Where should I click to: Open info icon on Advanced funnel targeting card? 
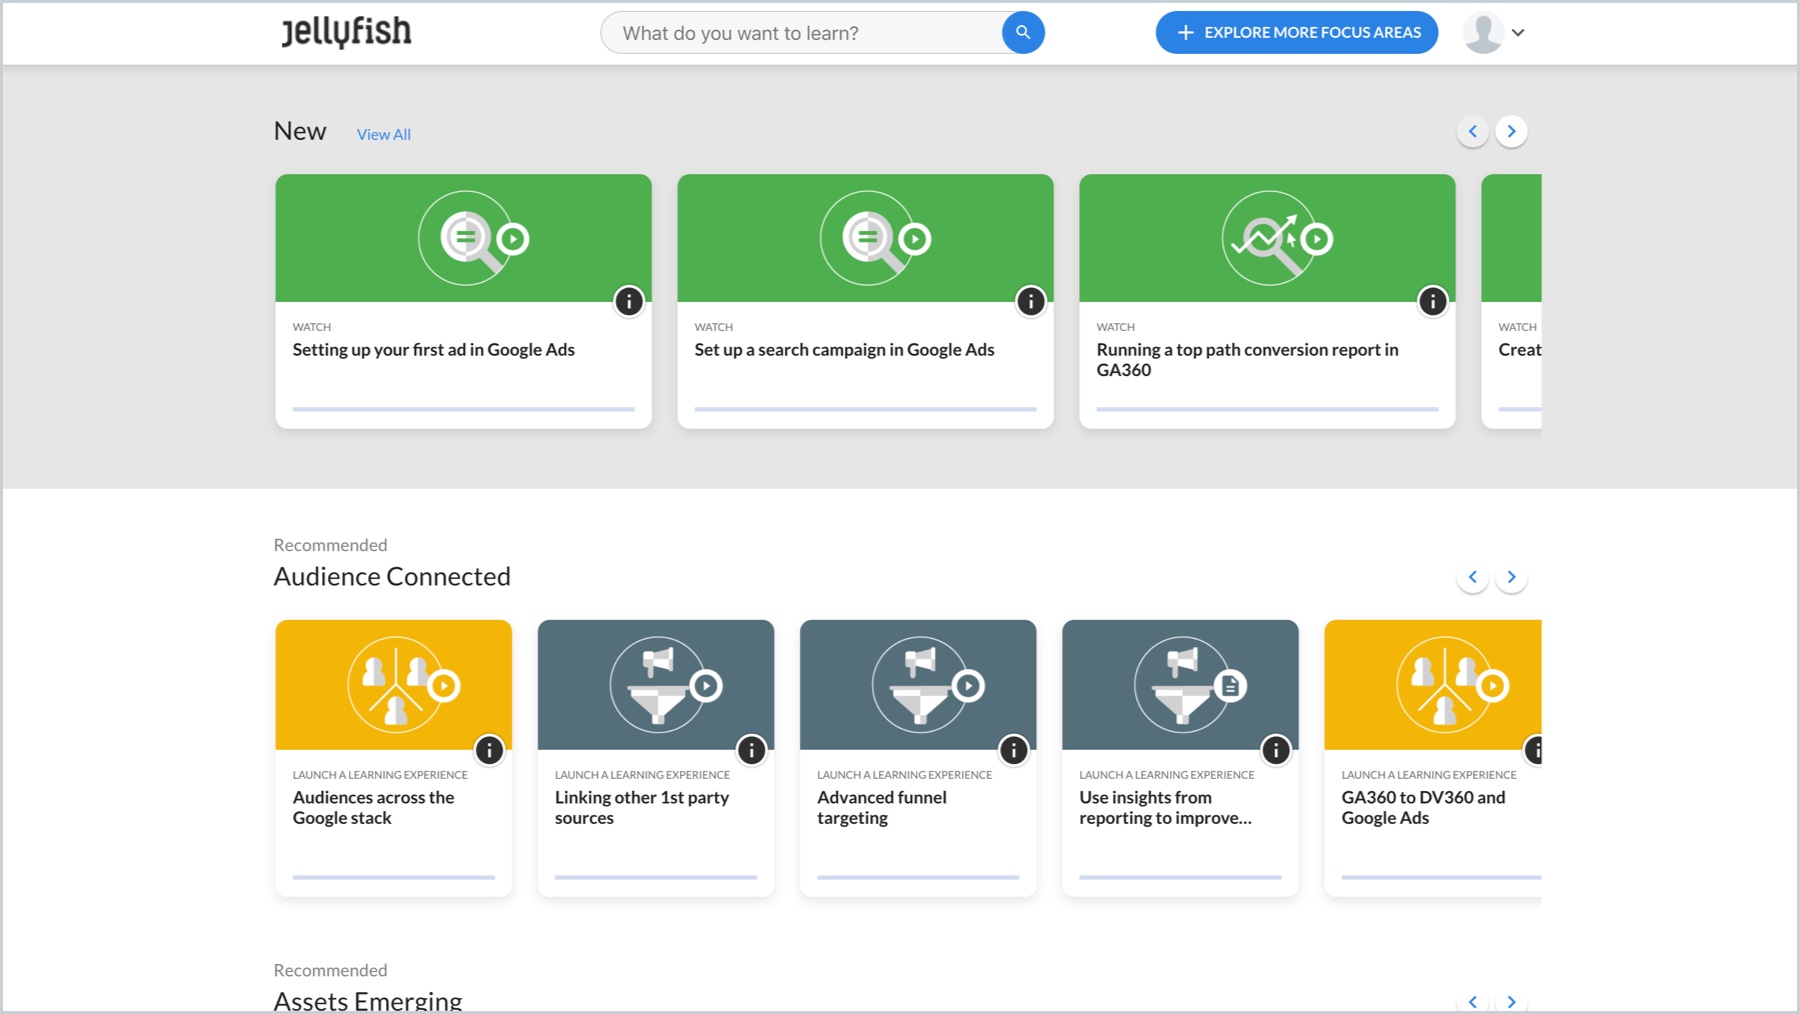pyautogui.click(x=1013, y=750)
